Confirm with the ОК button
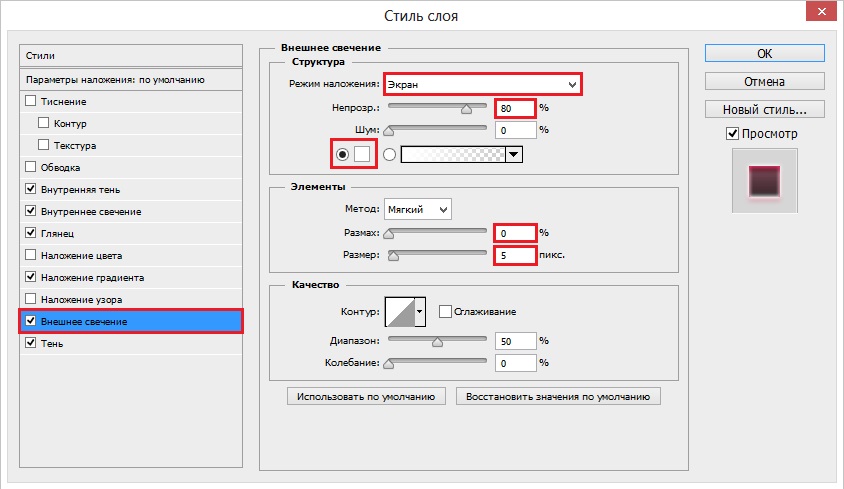Viewport: 844px width, 489px height. [x=764, y=53]
